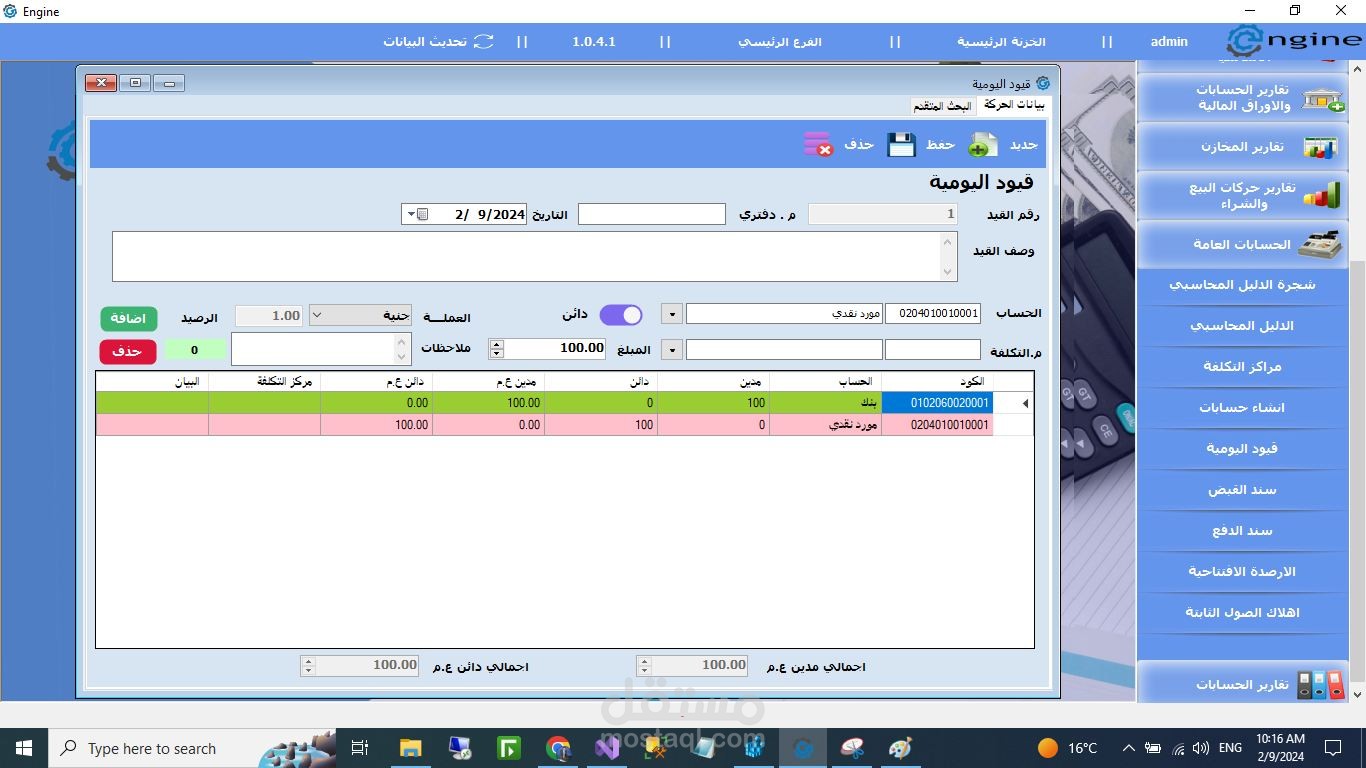Select table row with code 0102060020001

point(565,403)
